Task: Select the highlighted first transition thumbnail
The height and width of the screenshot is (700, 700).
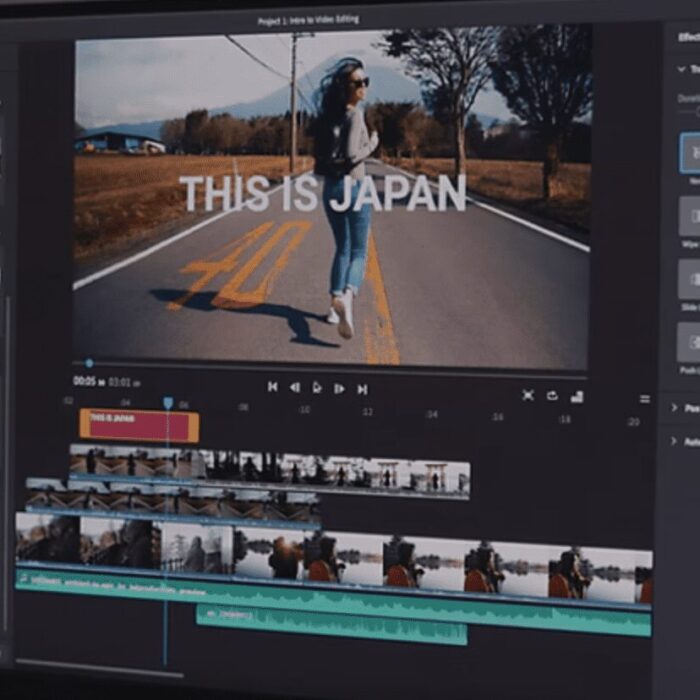Action: coord(690,152)
